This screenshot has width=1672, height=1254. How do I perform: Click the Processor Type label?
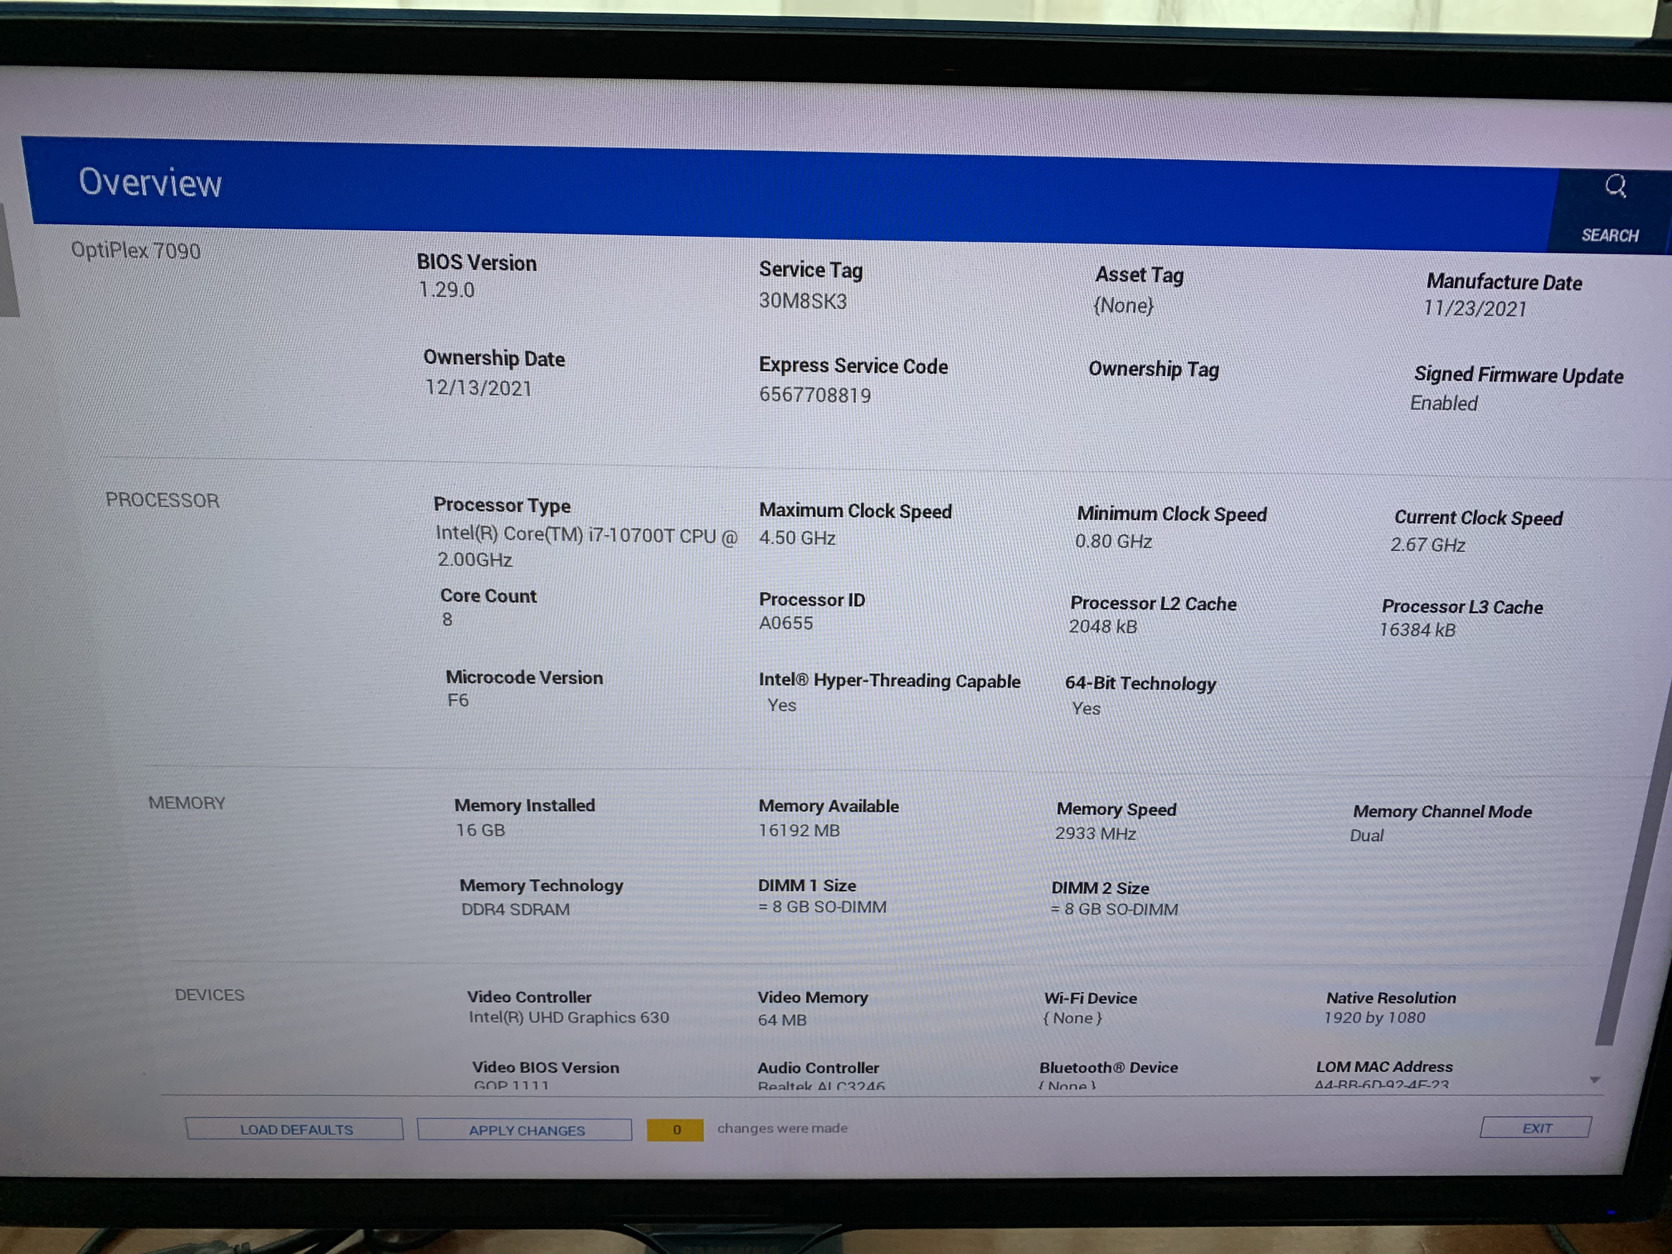502,505
